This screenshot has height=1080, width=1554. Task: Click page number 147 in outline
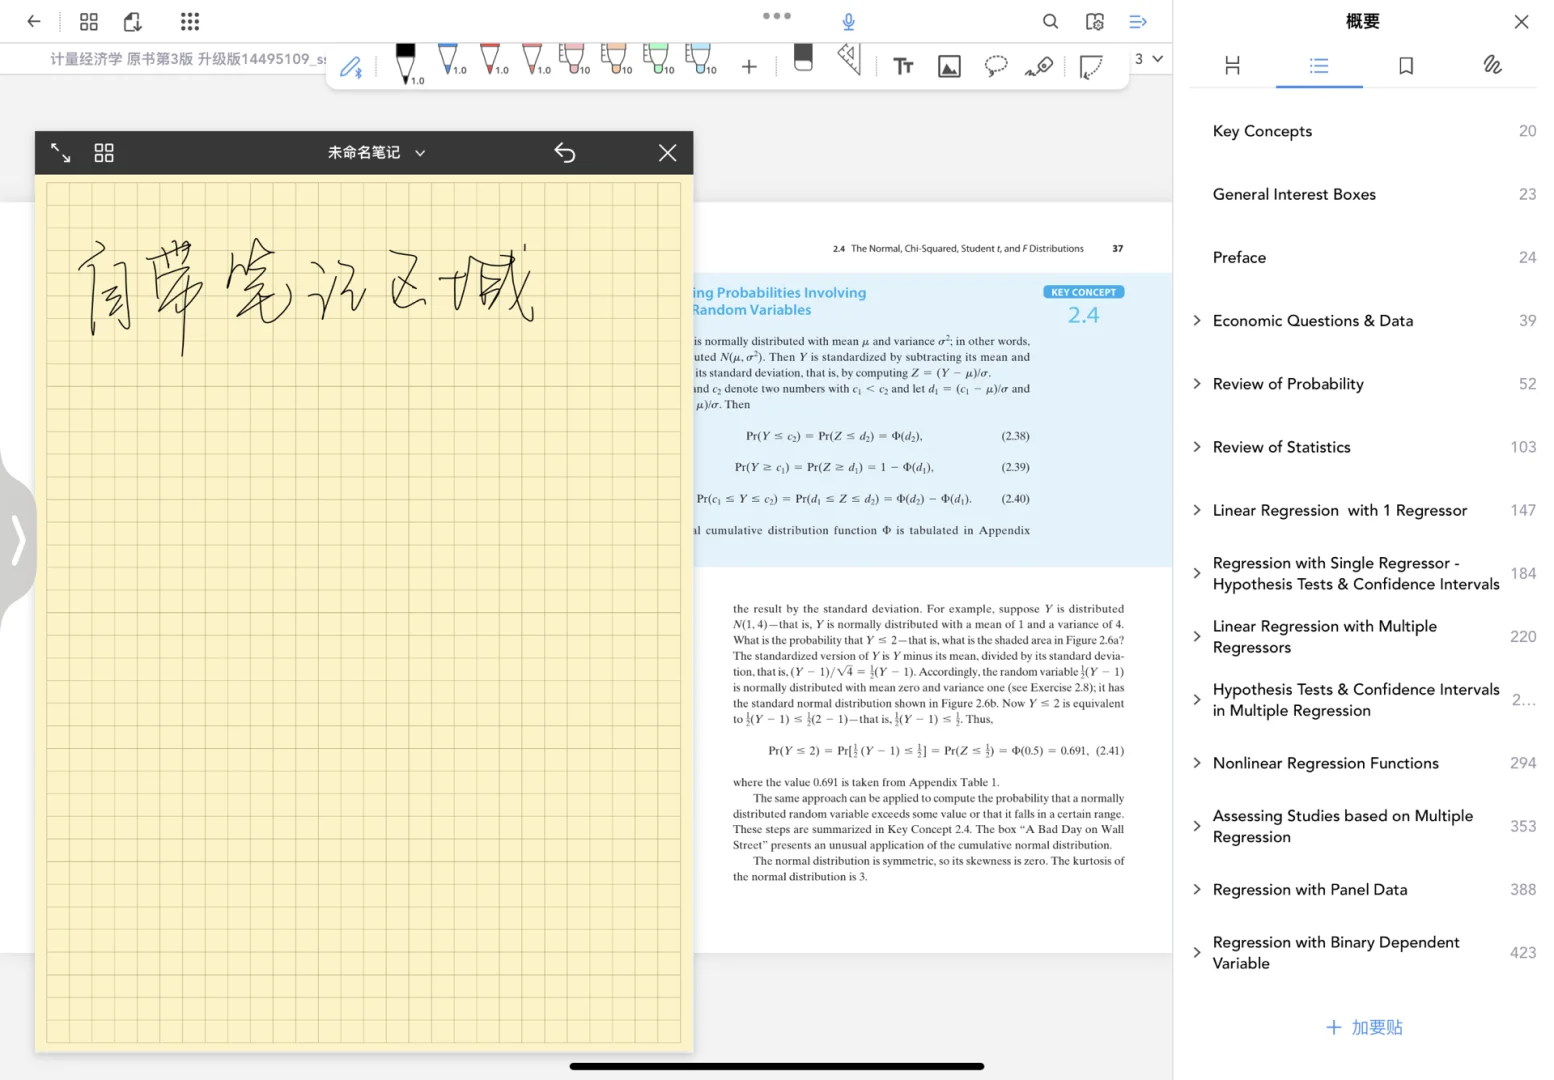pos(1522,510)
